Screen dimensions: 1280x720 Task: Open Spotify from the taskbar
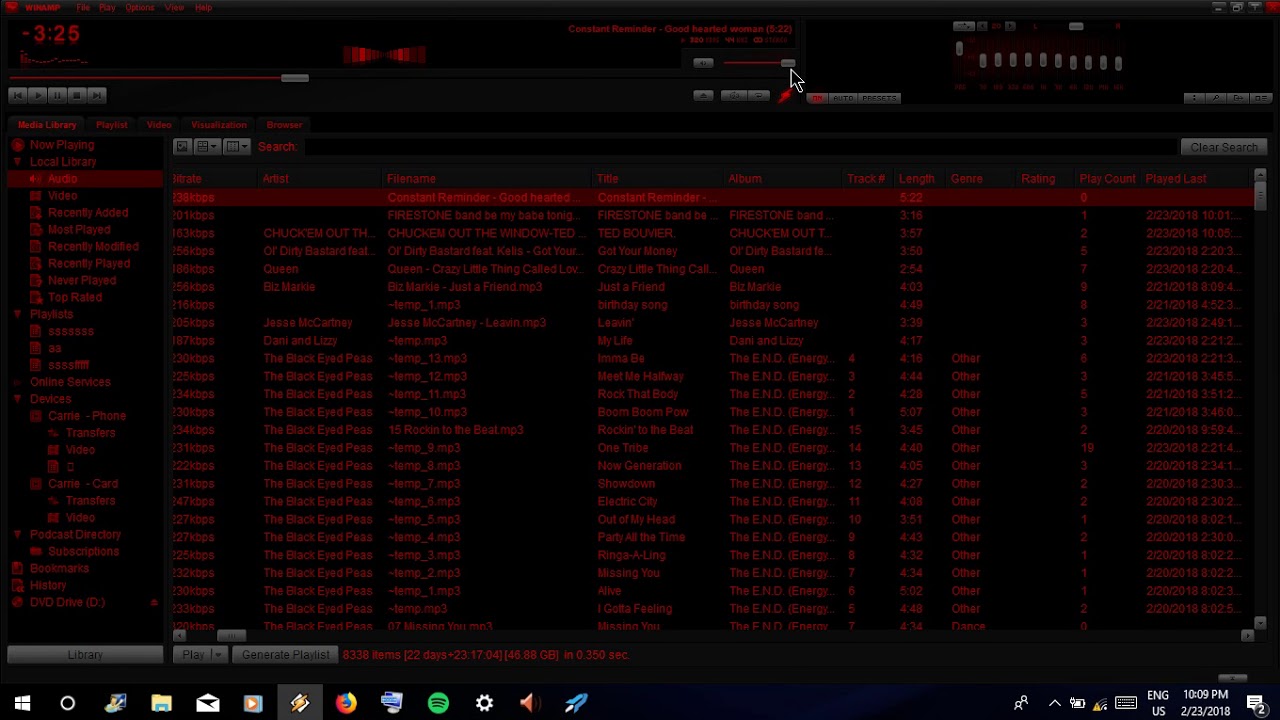[438, 703]
